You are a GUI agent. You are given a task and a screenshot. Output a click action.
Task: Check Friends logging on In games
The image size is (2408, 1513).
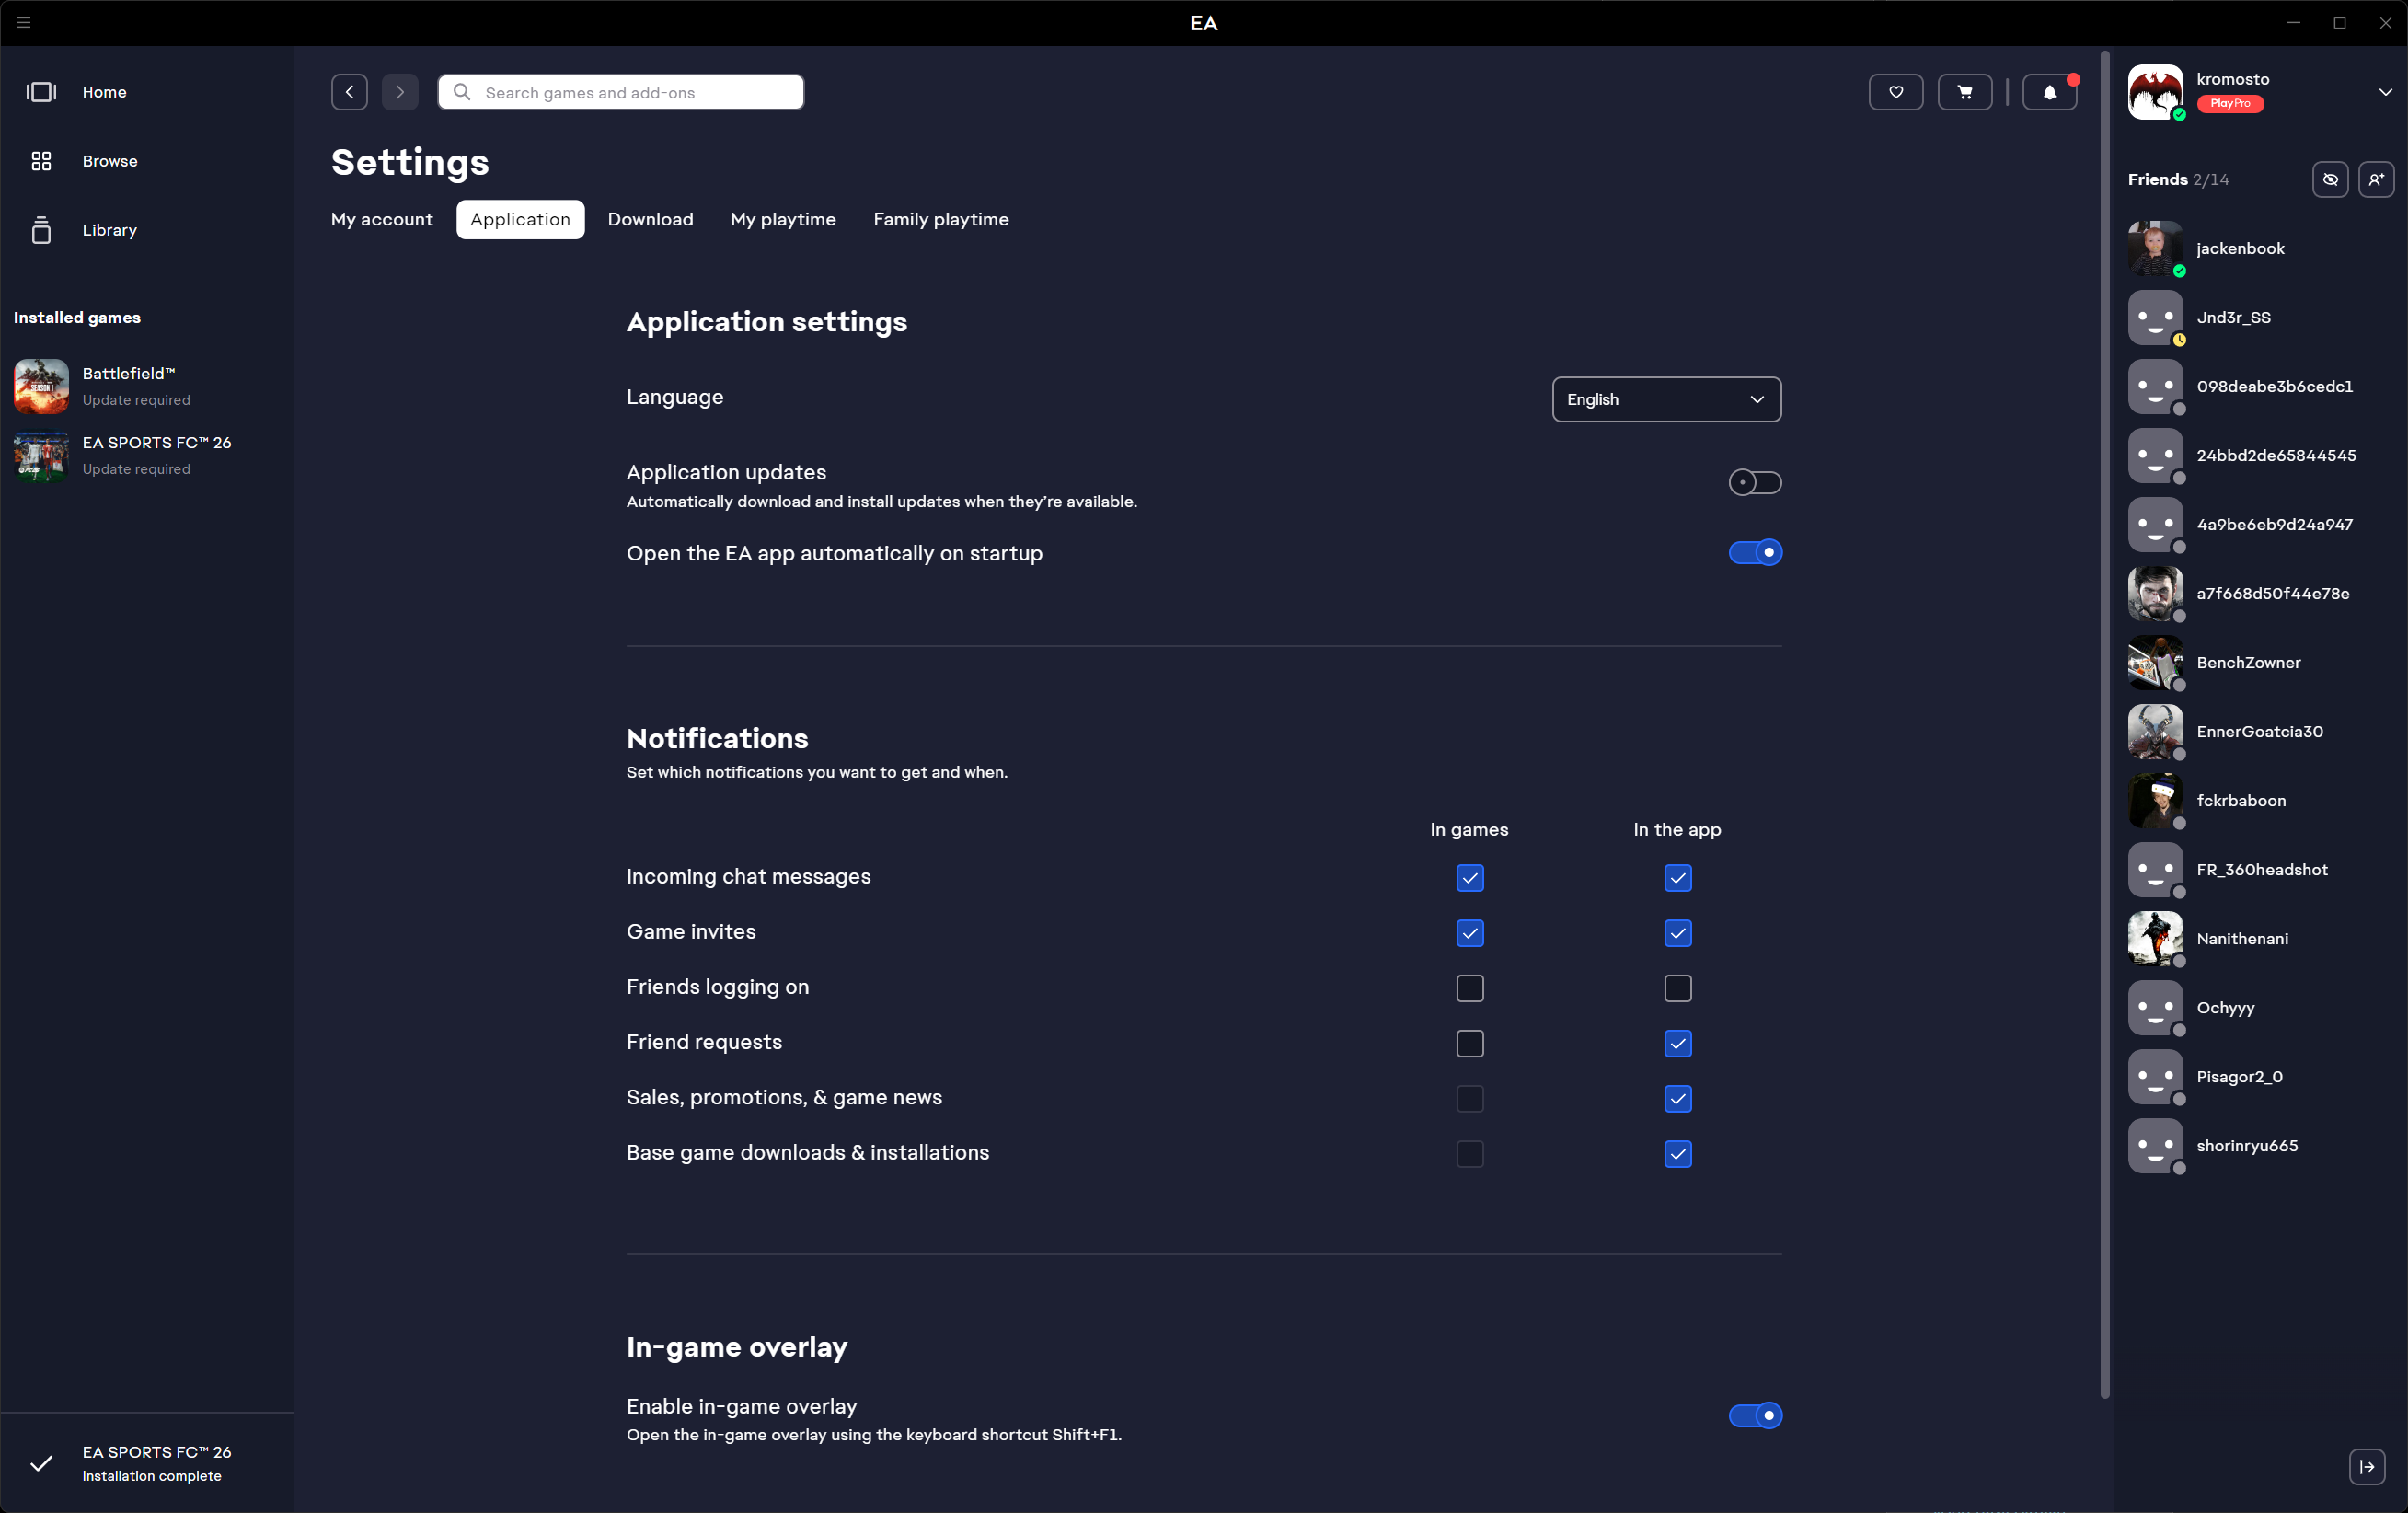(x=1469, y=988)
